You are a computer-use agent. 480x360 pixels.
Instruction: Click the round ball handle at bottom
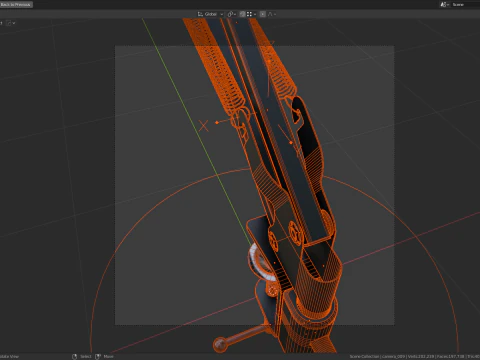click(x=220, y=344)
